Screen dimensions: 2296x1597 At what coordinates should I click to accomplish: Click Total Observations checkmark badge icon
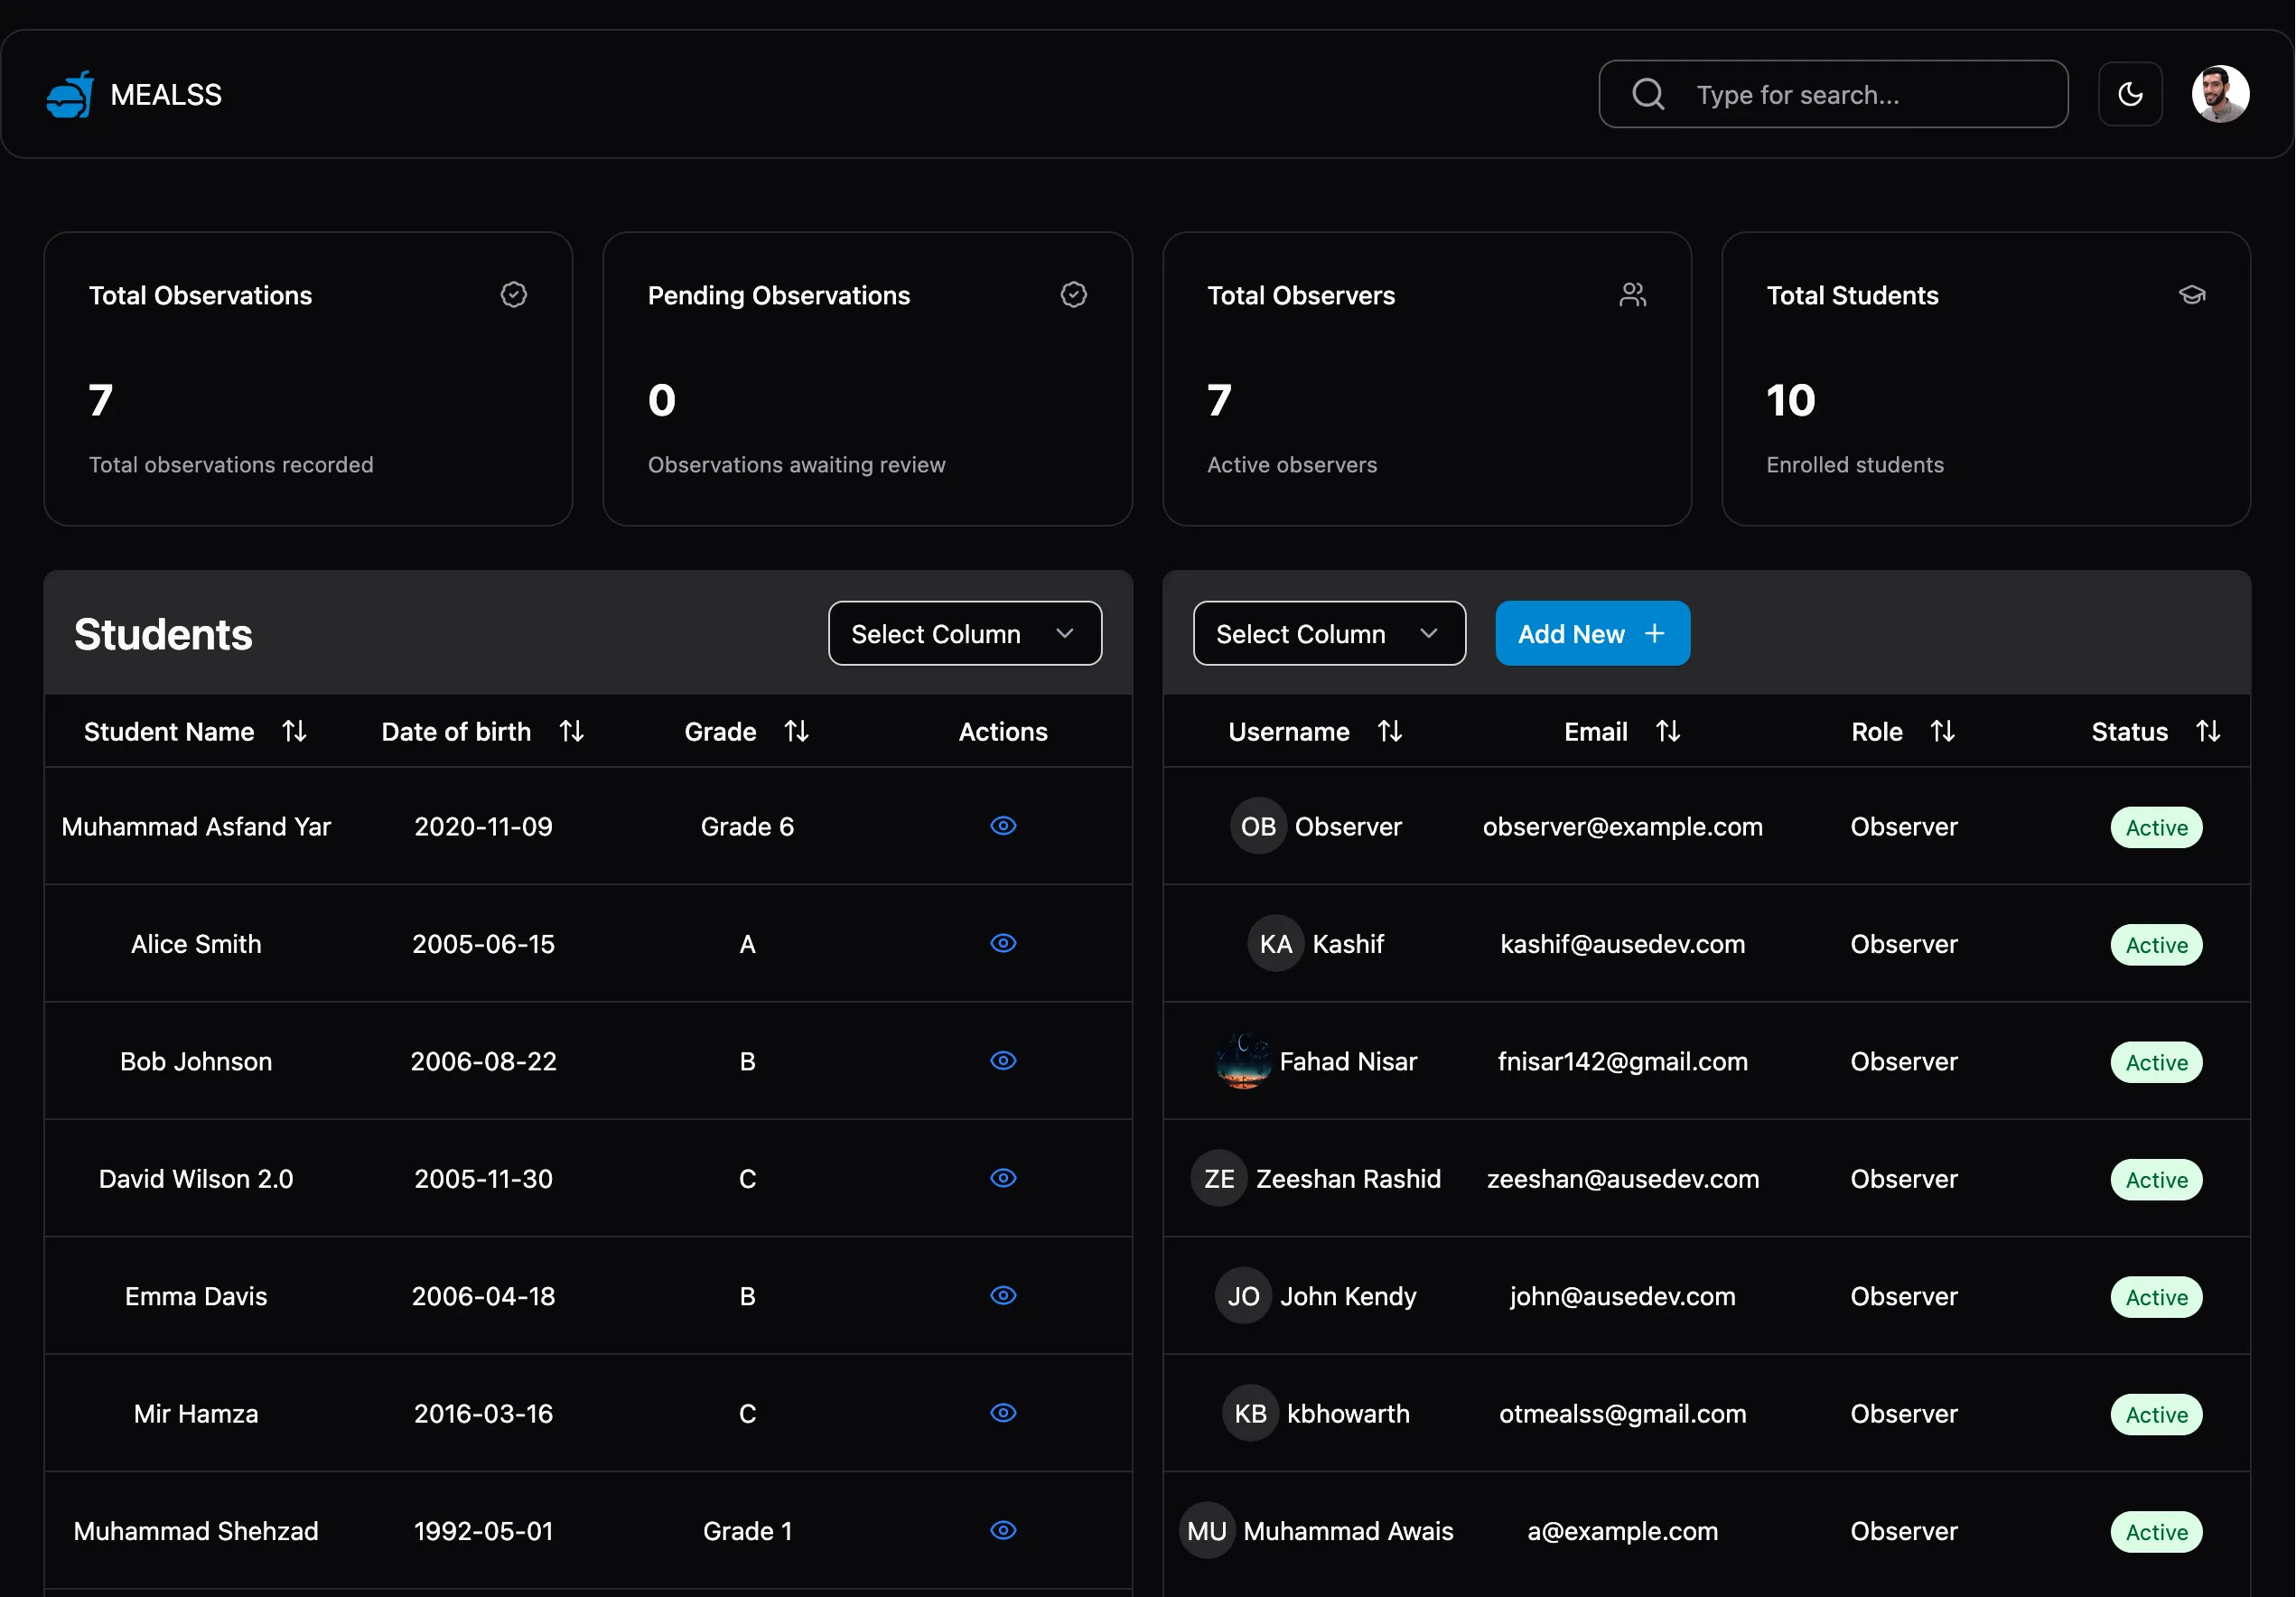tap(514, 295)
